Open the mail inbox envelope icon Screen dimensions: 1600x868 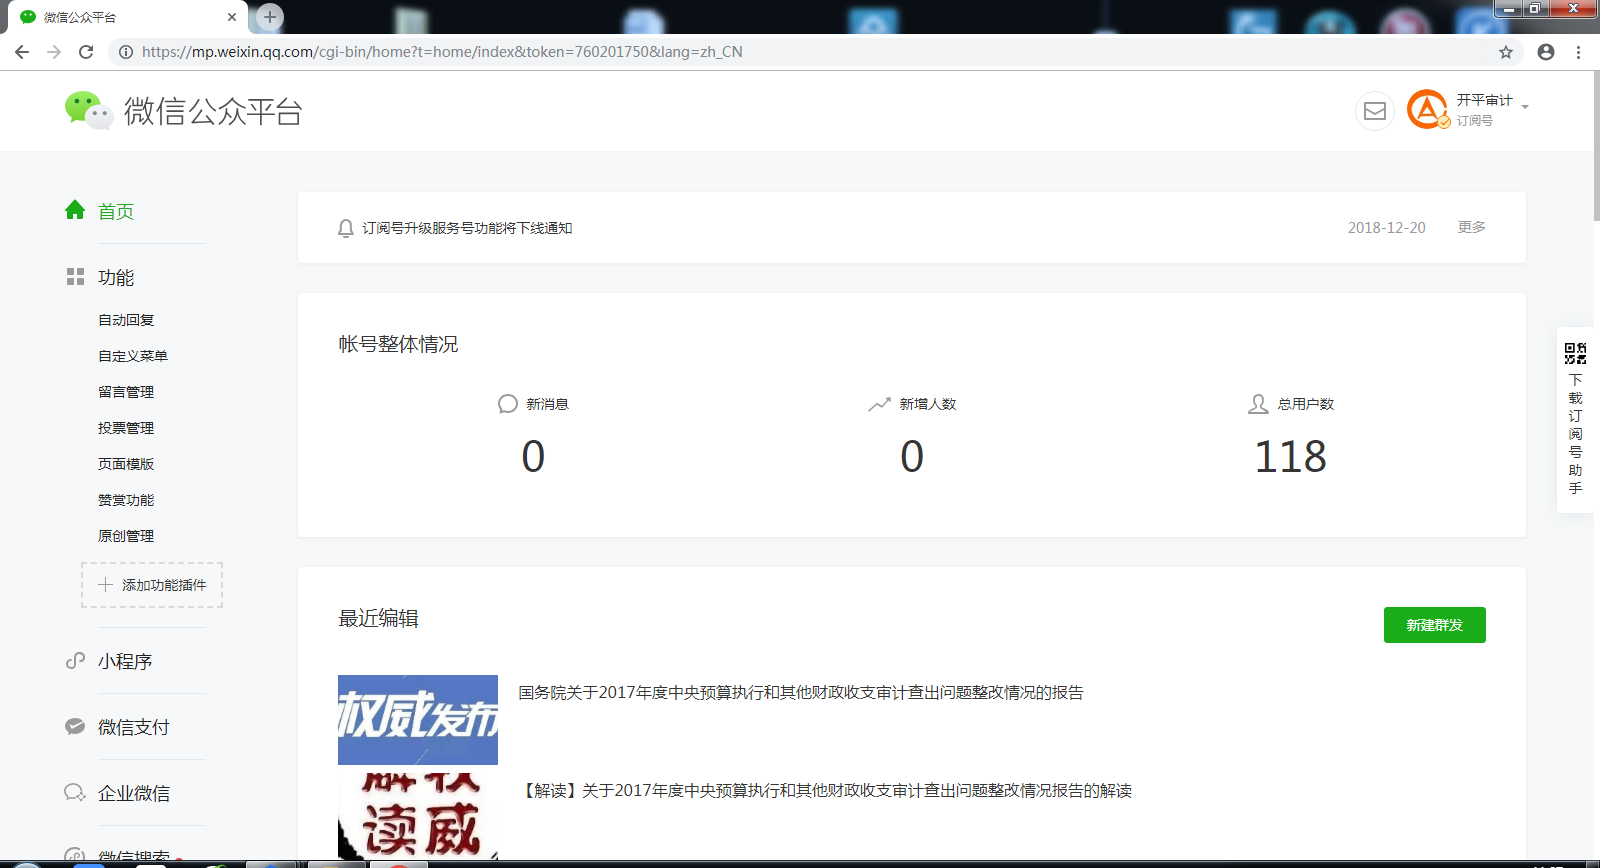coord(1375,111)
